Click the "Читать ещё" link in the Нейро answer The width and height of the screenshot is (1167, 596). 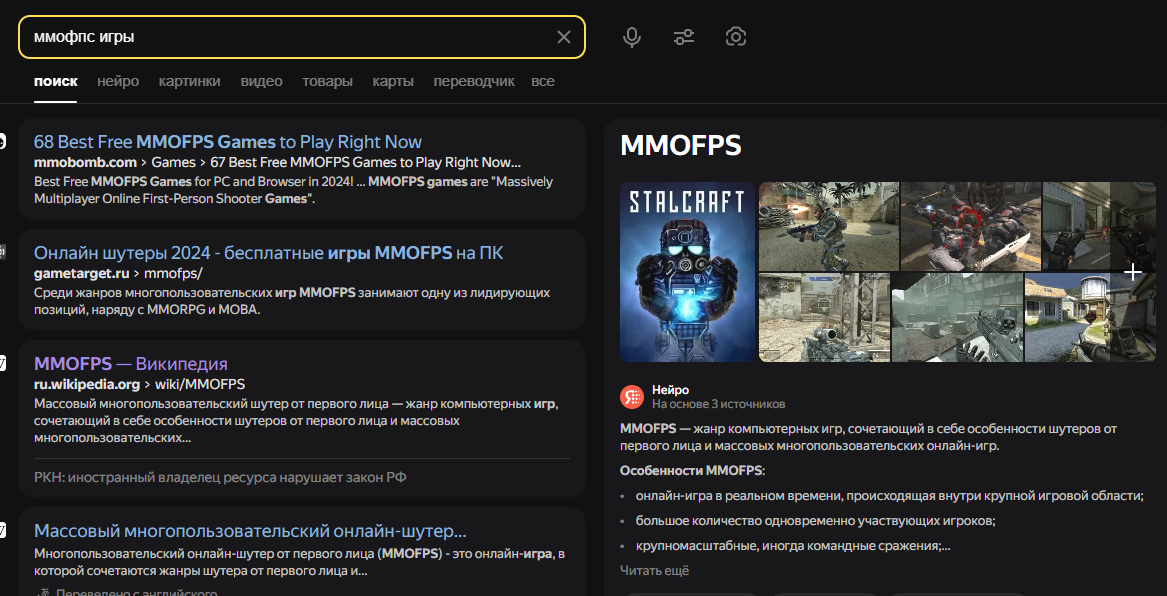(x=654, y=570)
